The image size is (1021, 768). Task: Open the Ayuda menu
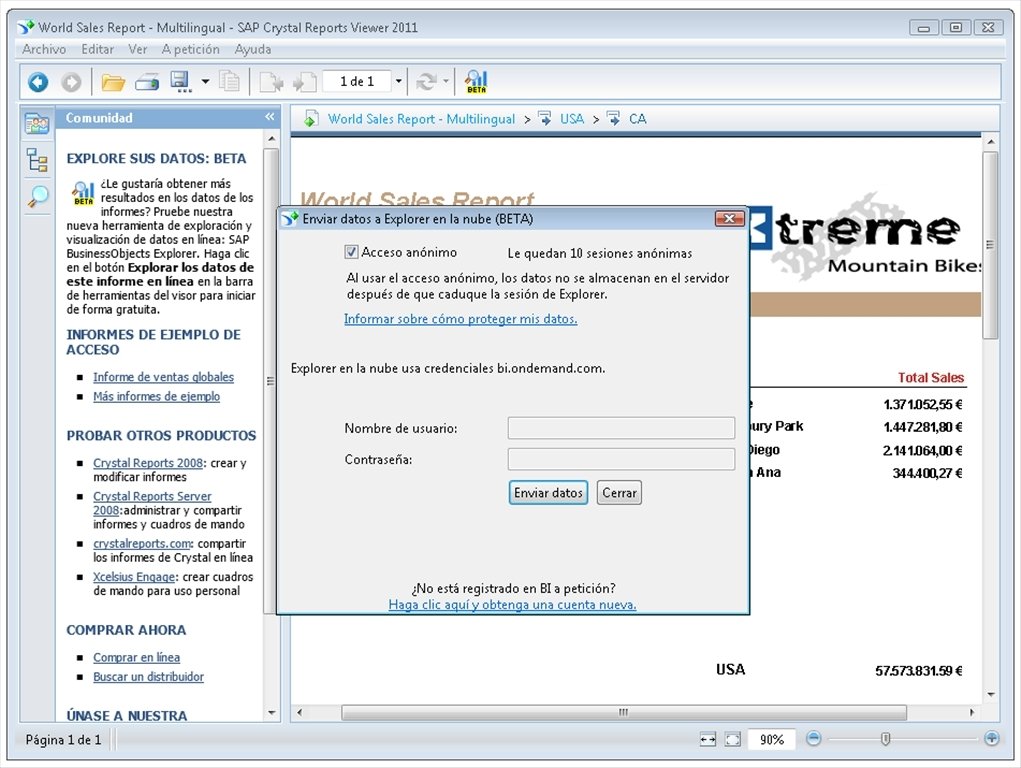coord(253,50)
